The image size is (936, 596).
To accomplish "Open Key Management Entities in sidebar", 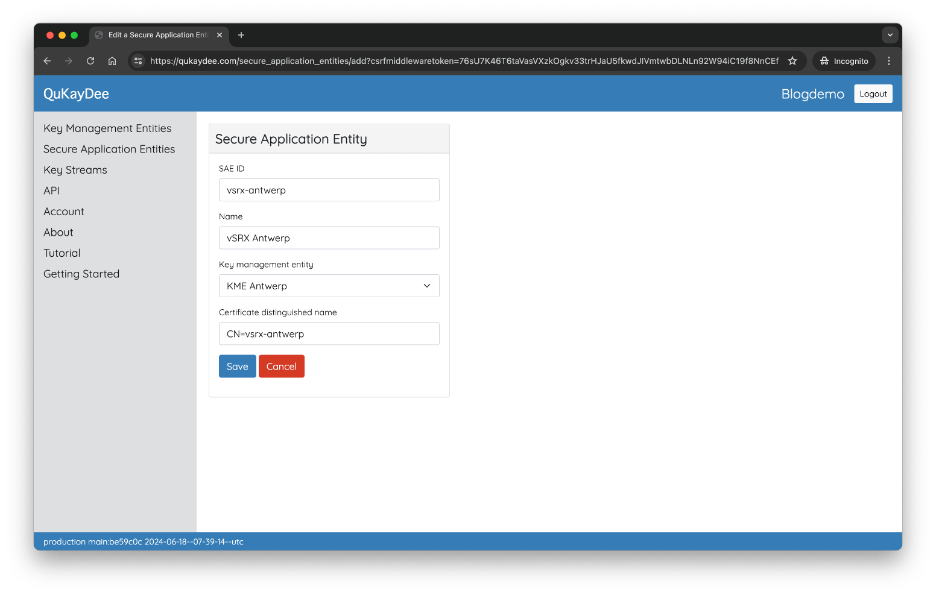I will pyautogui.click(x=107, y=128).
